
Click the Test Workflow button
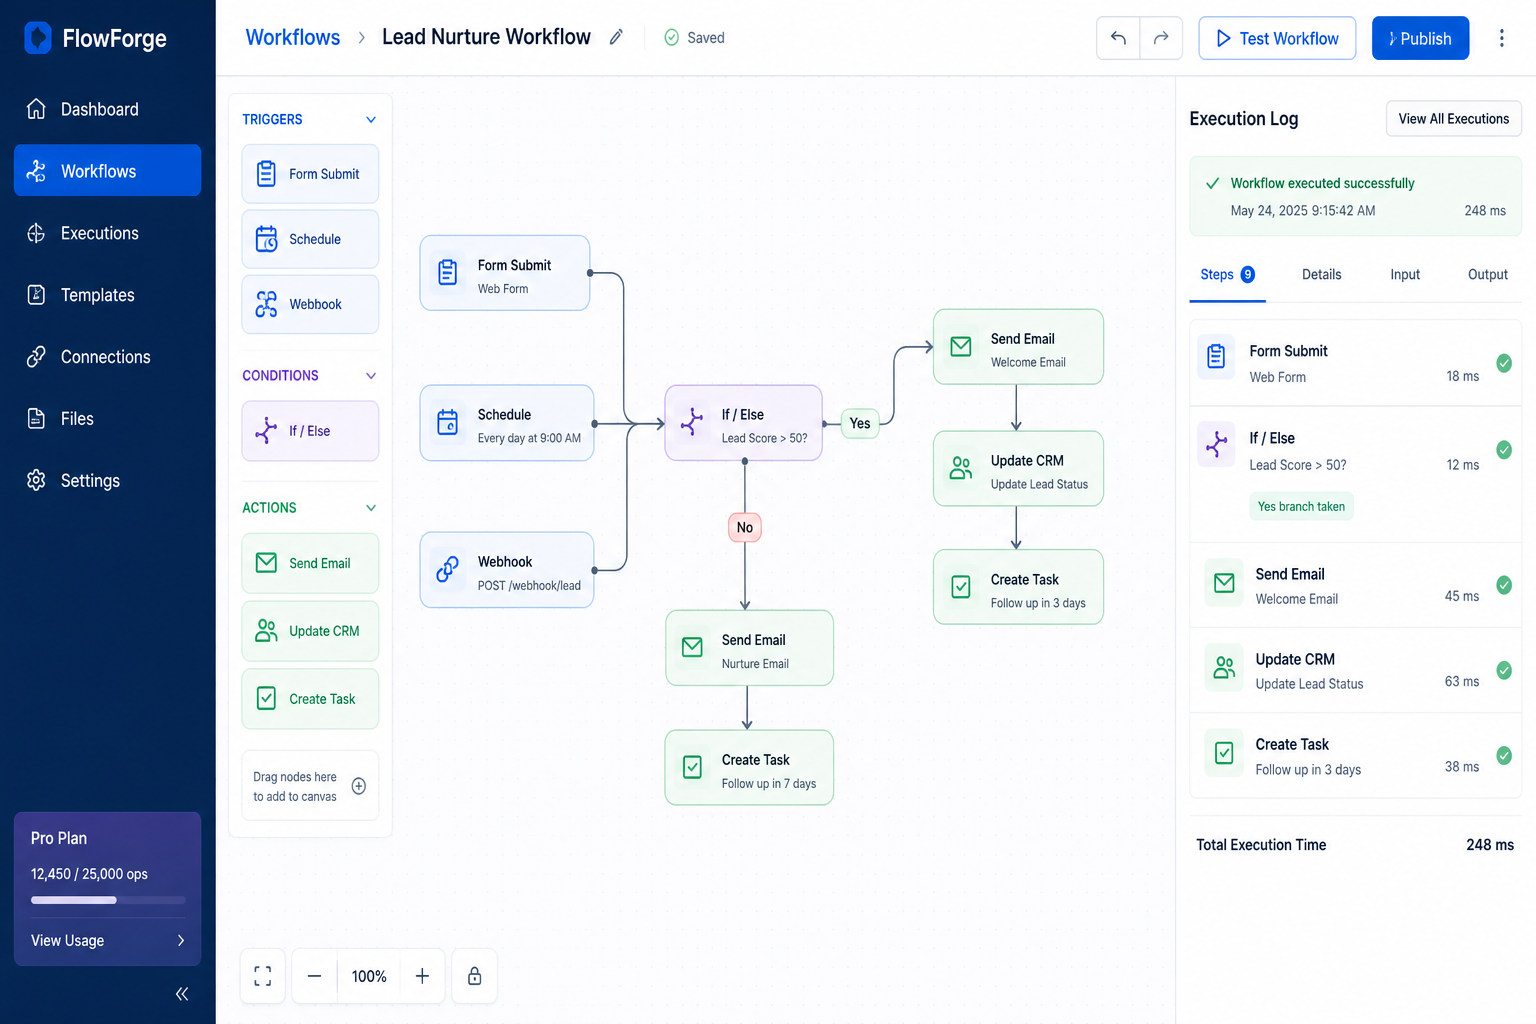coord(1277,38)
